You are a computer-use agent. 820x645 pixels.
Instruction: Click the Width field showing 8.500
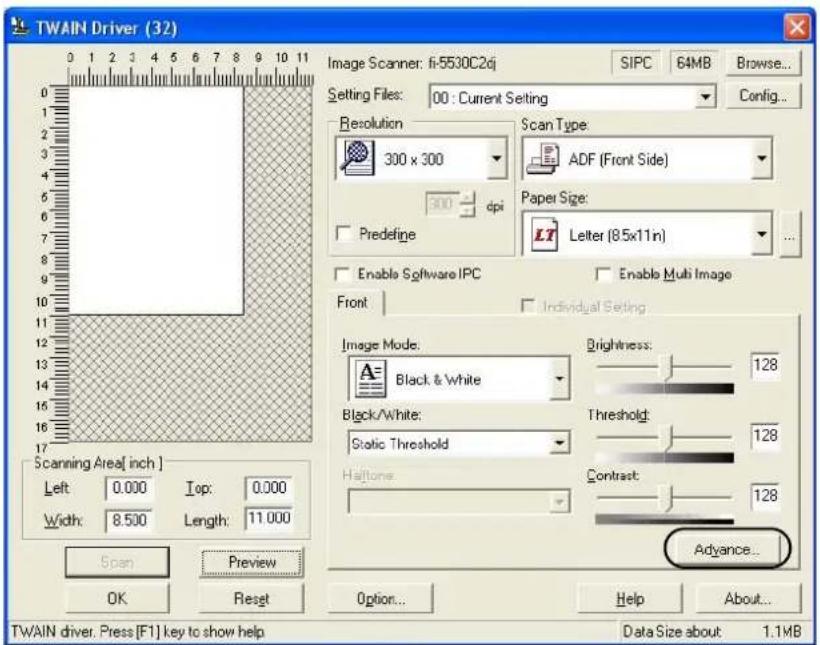coord(129,520)
